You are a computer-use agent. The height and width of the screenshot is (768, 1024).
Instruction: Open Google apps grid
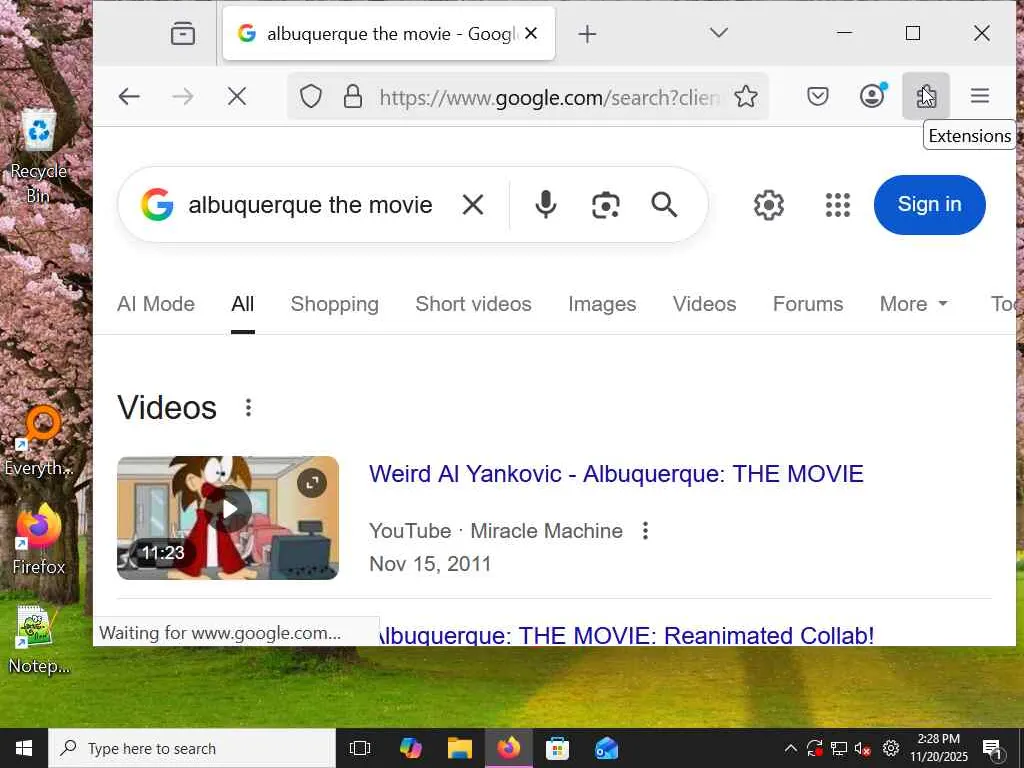pyautogui.click(x=838, y=205)
